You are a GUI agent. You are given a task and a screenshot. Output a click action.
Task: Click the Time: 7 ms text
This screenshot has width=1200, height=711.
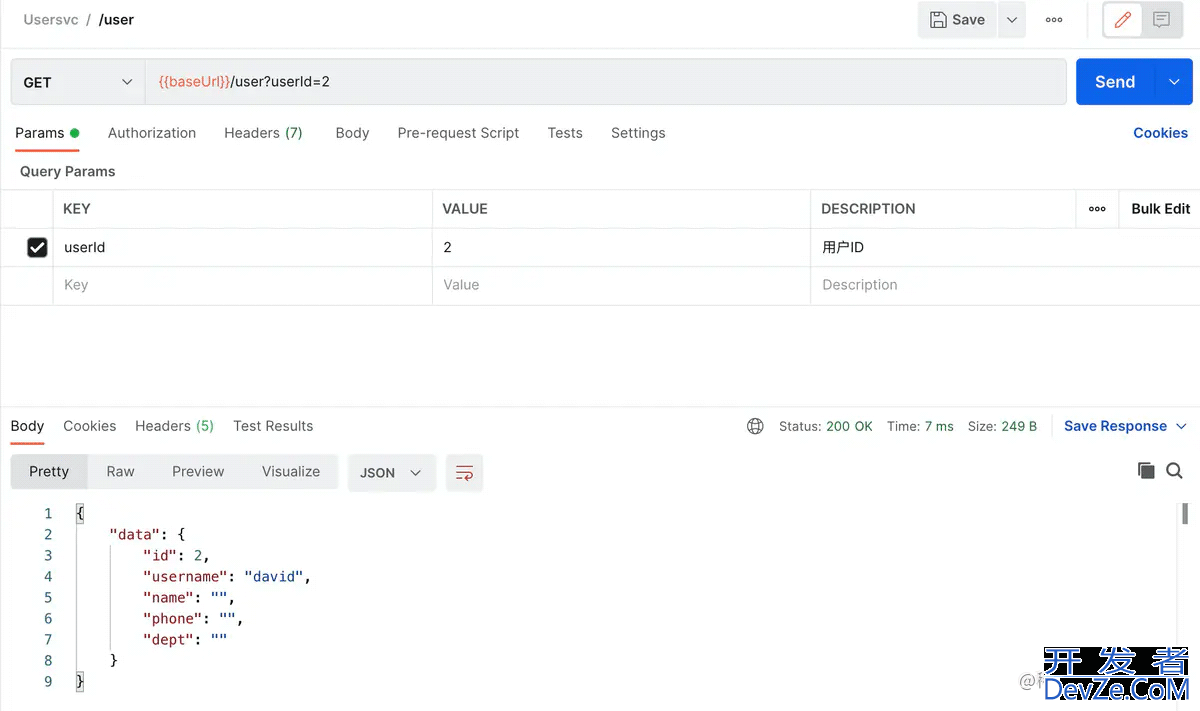tap(920, 426)
